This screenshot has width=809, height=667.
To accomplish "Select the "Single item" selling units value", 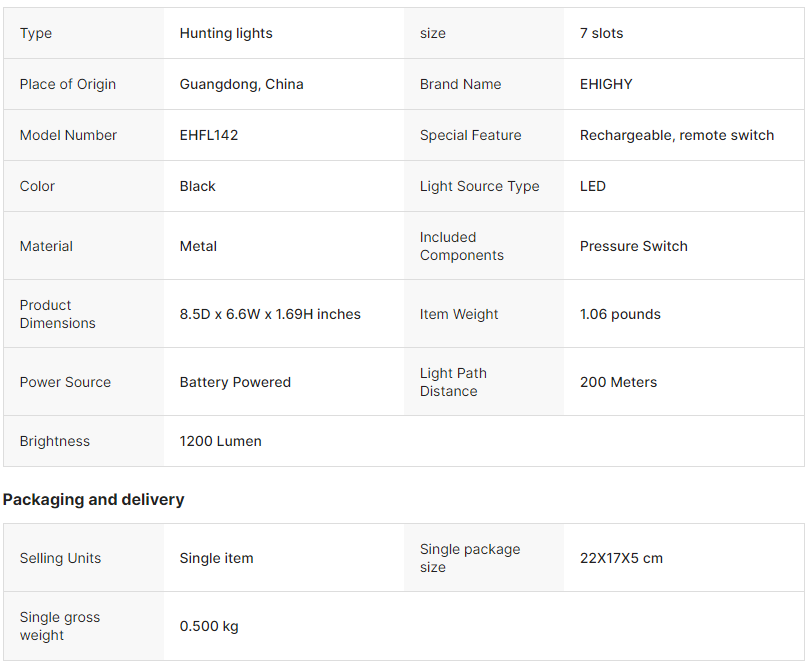I will 216,558.
